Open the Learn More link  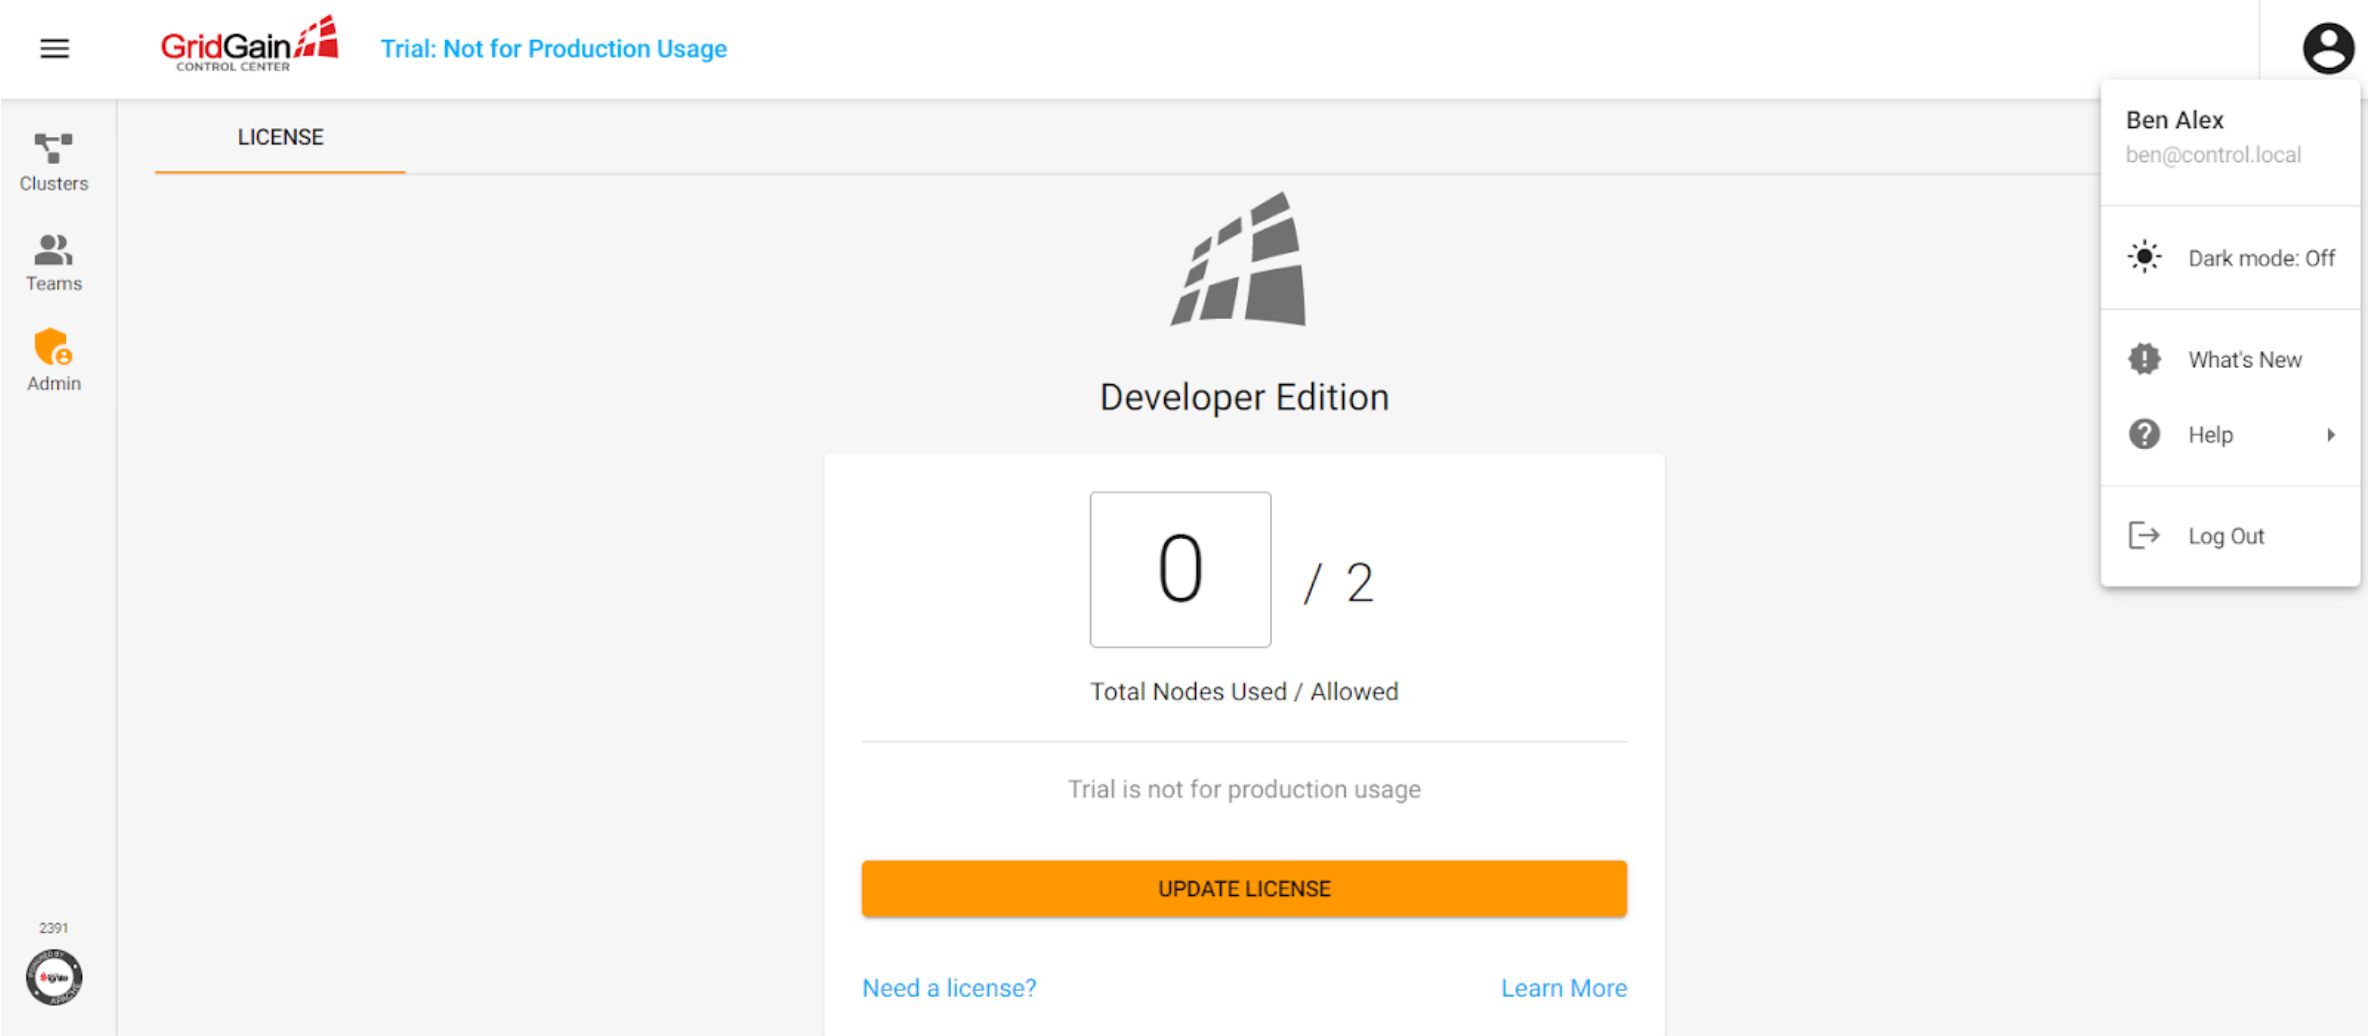click(1564, 988)
